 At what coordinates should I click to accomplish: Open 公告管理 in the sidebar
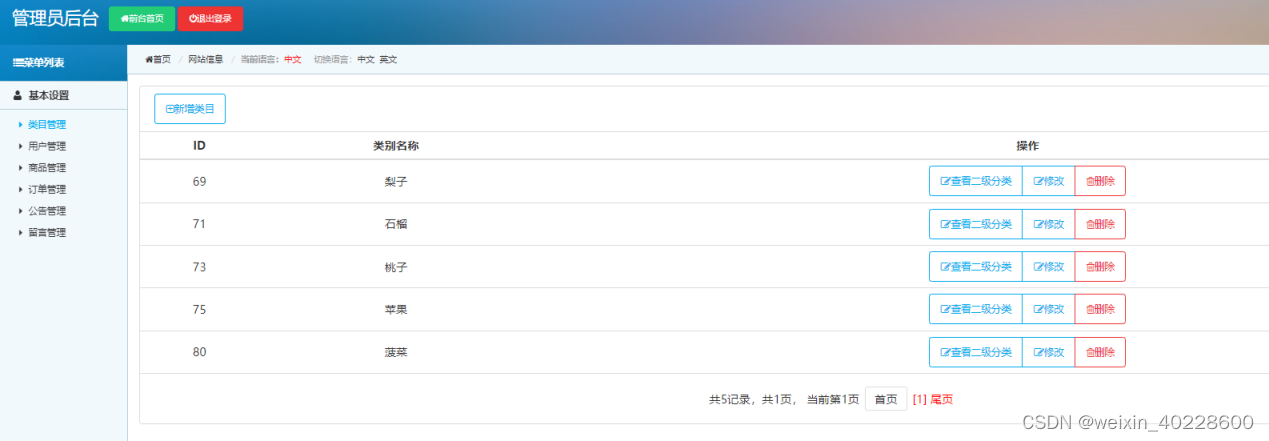point(47,211)
